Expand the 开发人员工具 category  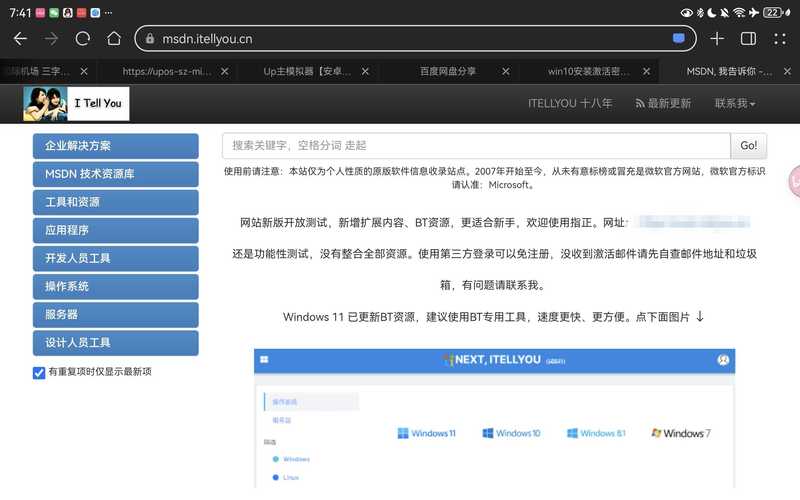pyautogui.click(x=116, y=258)
